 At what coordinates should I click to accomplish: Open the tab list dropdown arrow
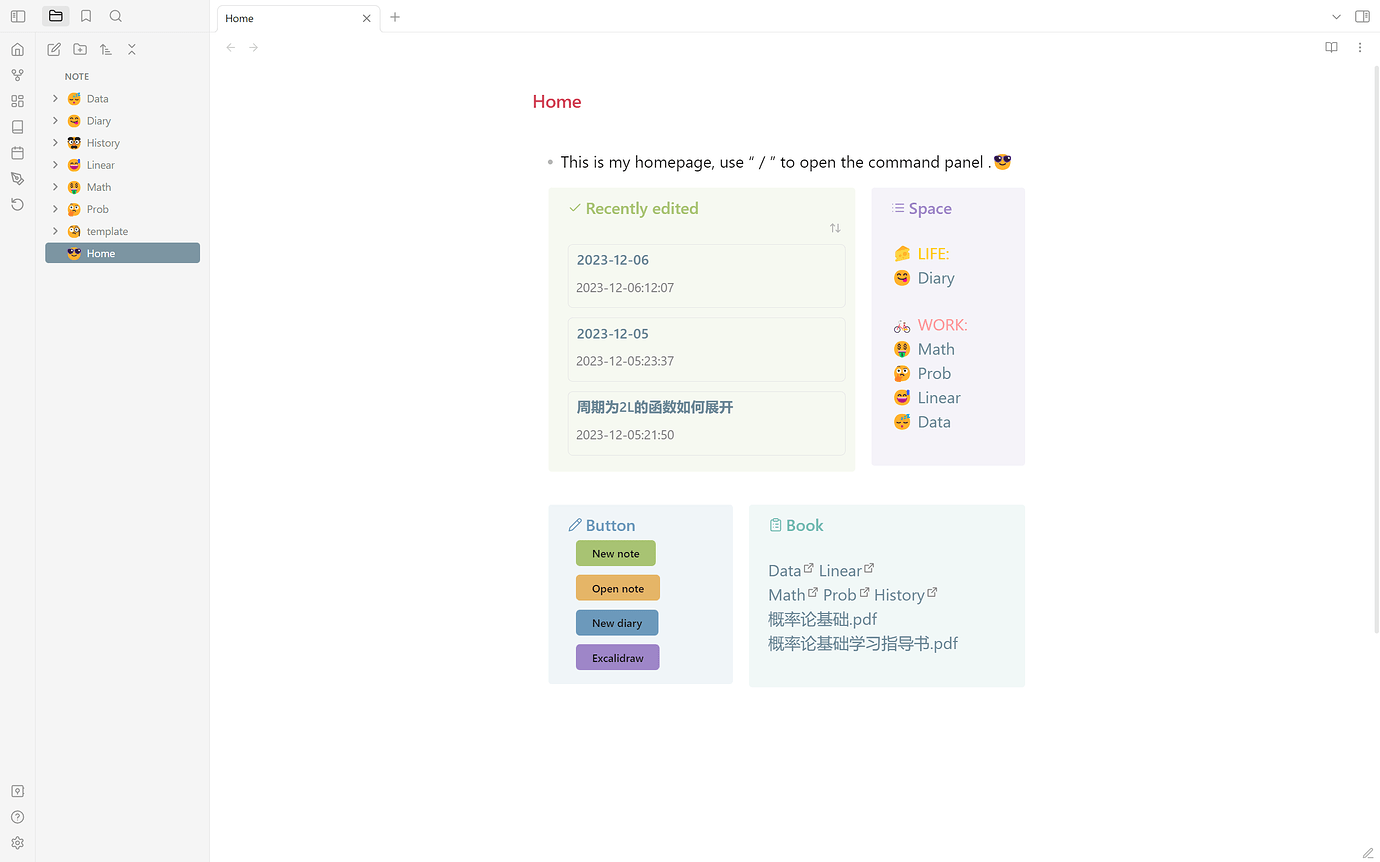coord(1336,17)
